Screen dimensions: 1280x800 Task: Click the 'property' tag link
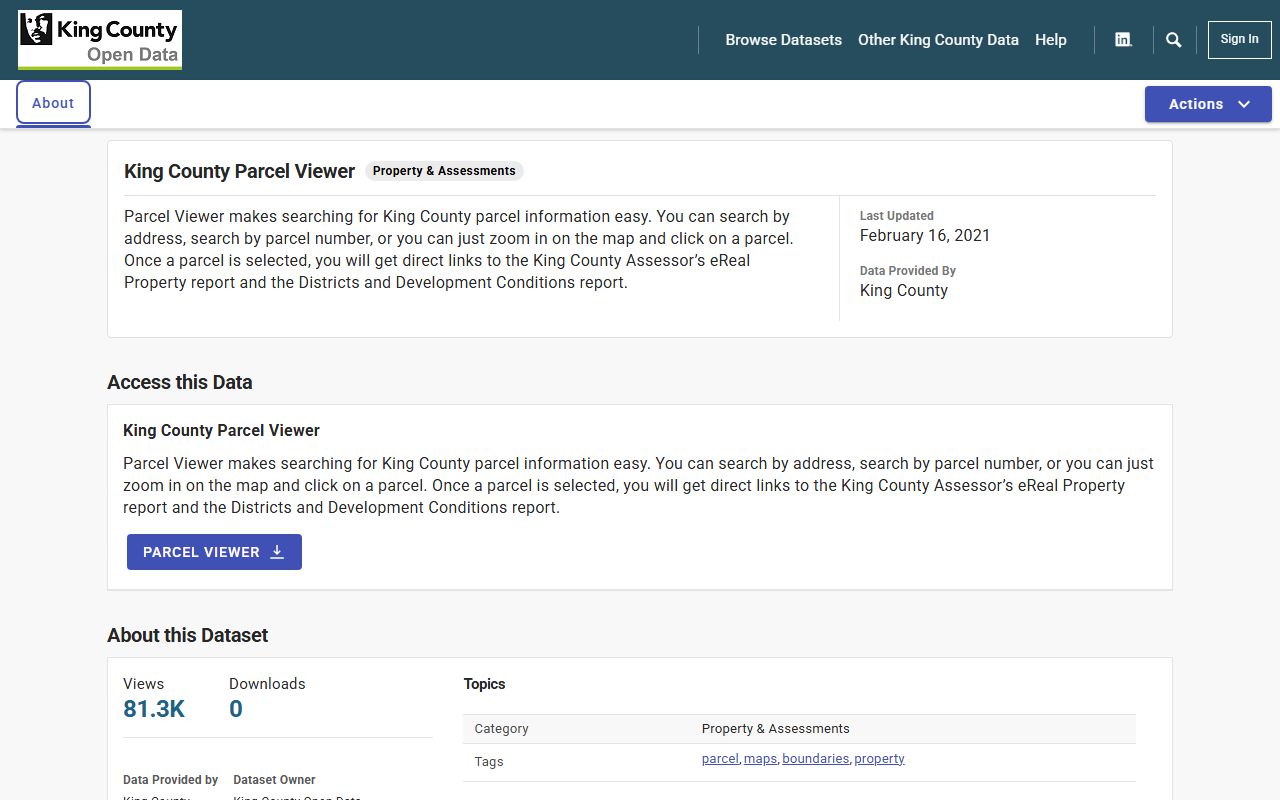click(879, 759)
